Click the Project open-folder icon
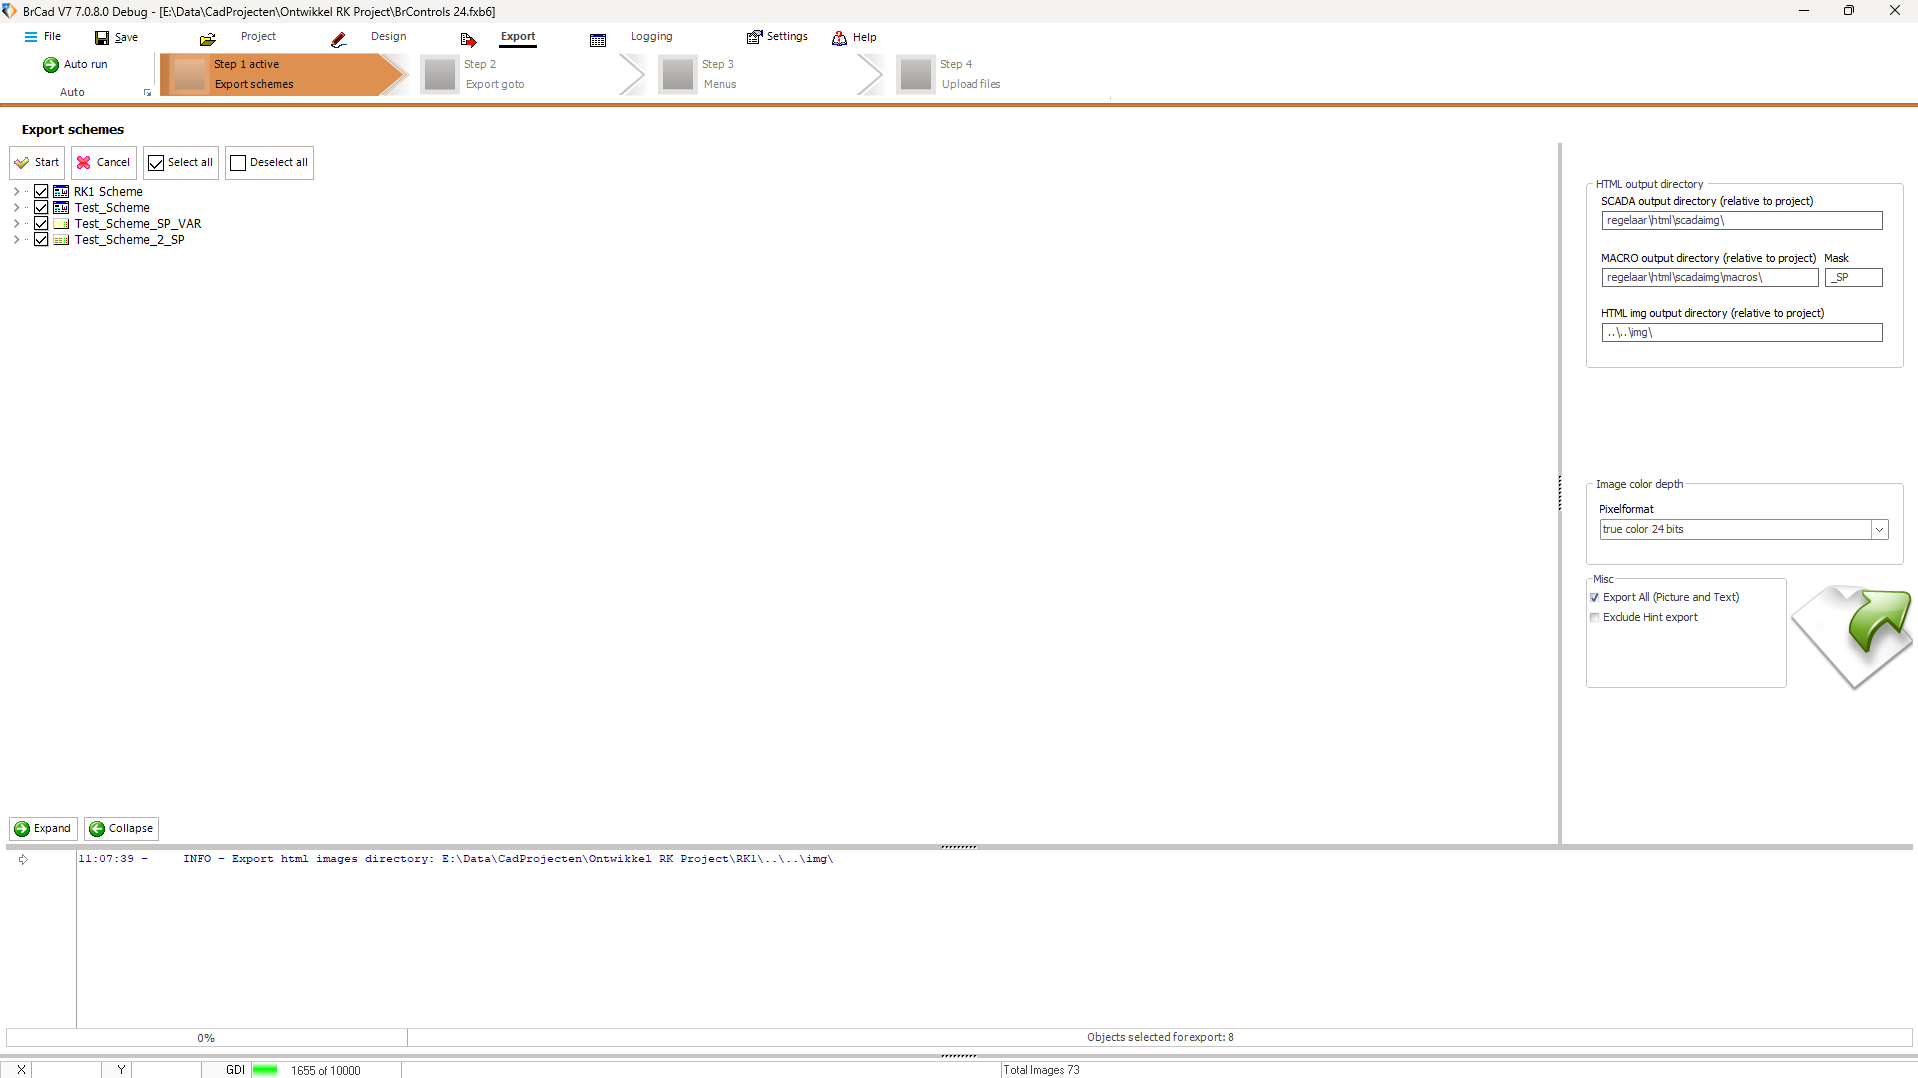 pos(208,39)
